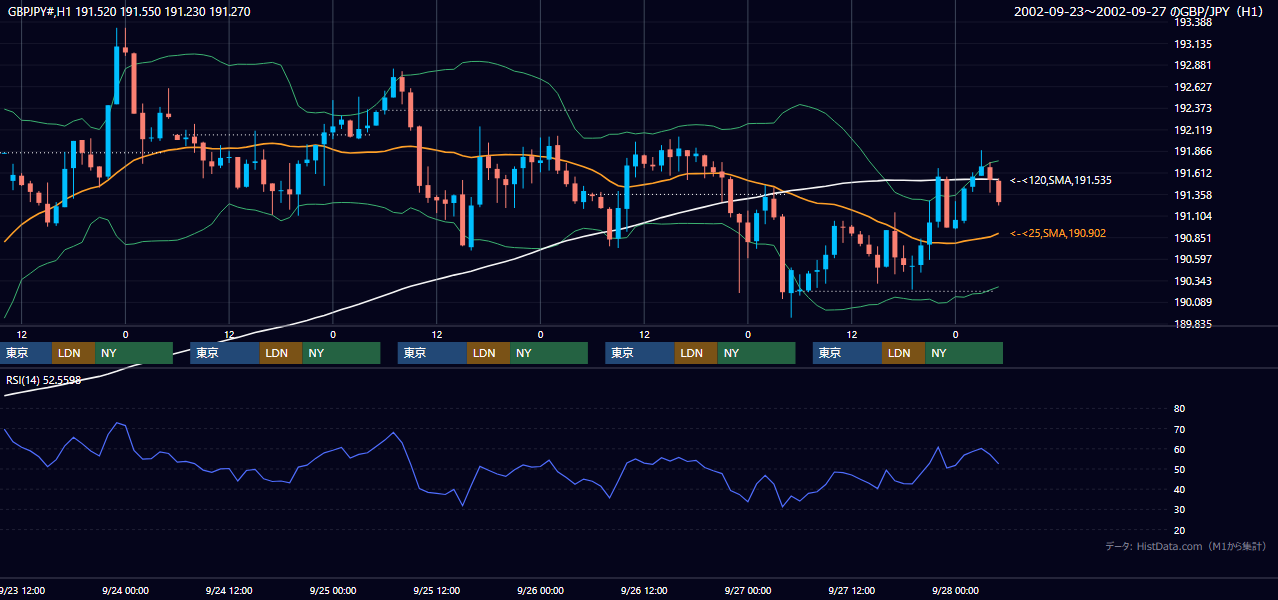Click the RSI 60 scale value
1278x600 pixels.
[x=1179, y=449]
